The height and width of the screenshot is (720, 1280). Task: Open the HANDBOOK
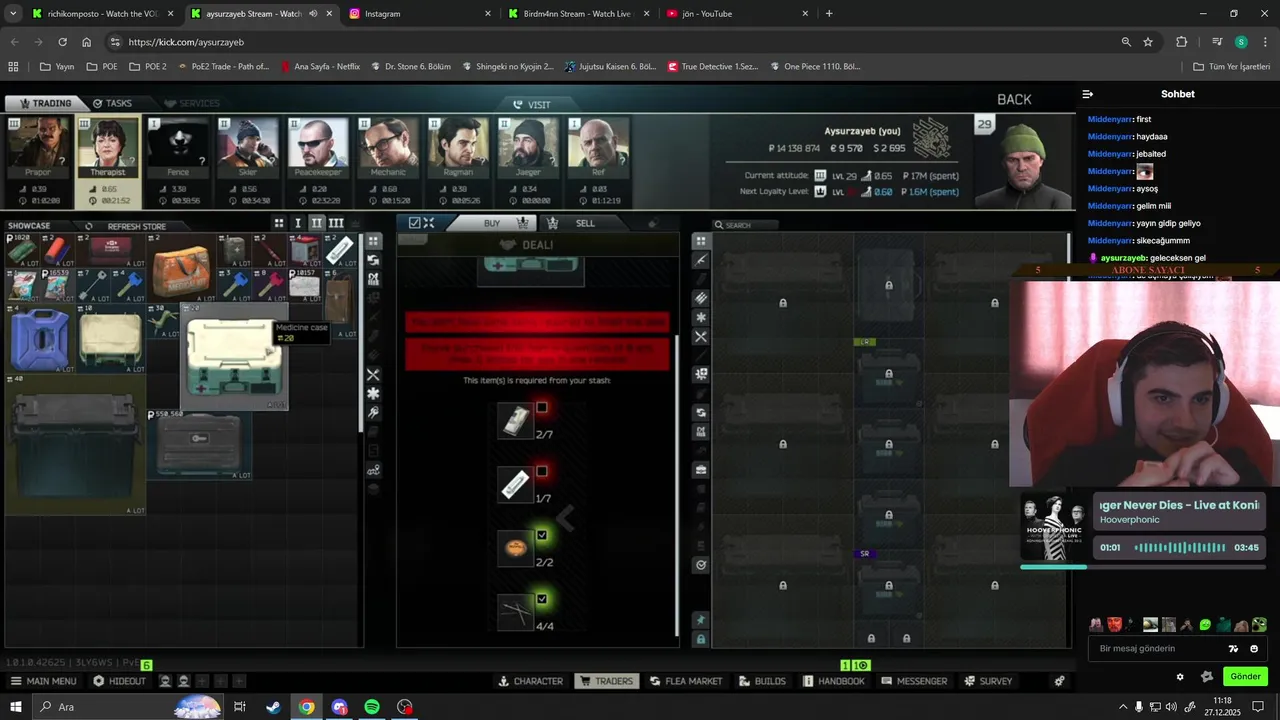pyautogui.click(x=833, y=681)
